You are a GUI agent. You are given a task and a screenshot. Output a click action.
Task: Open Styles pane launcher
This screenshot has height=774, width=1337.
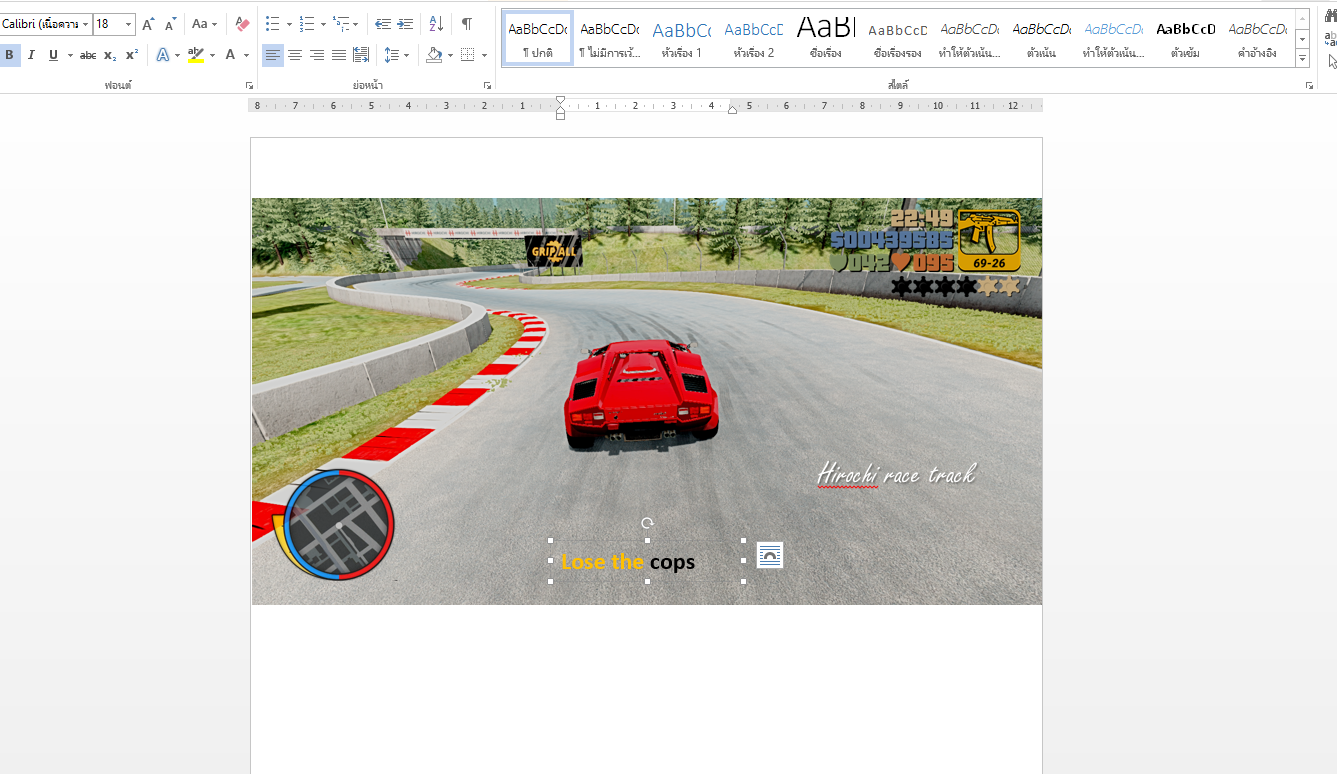tap(1309, 86)
